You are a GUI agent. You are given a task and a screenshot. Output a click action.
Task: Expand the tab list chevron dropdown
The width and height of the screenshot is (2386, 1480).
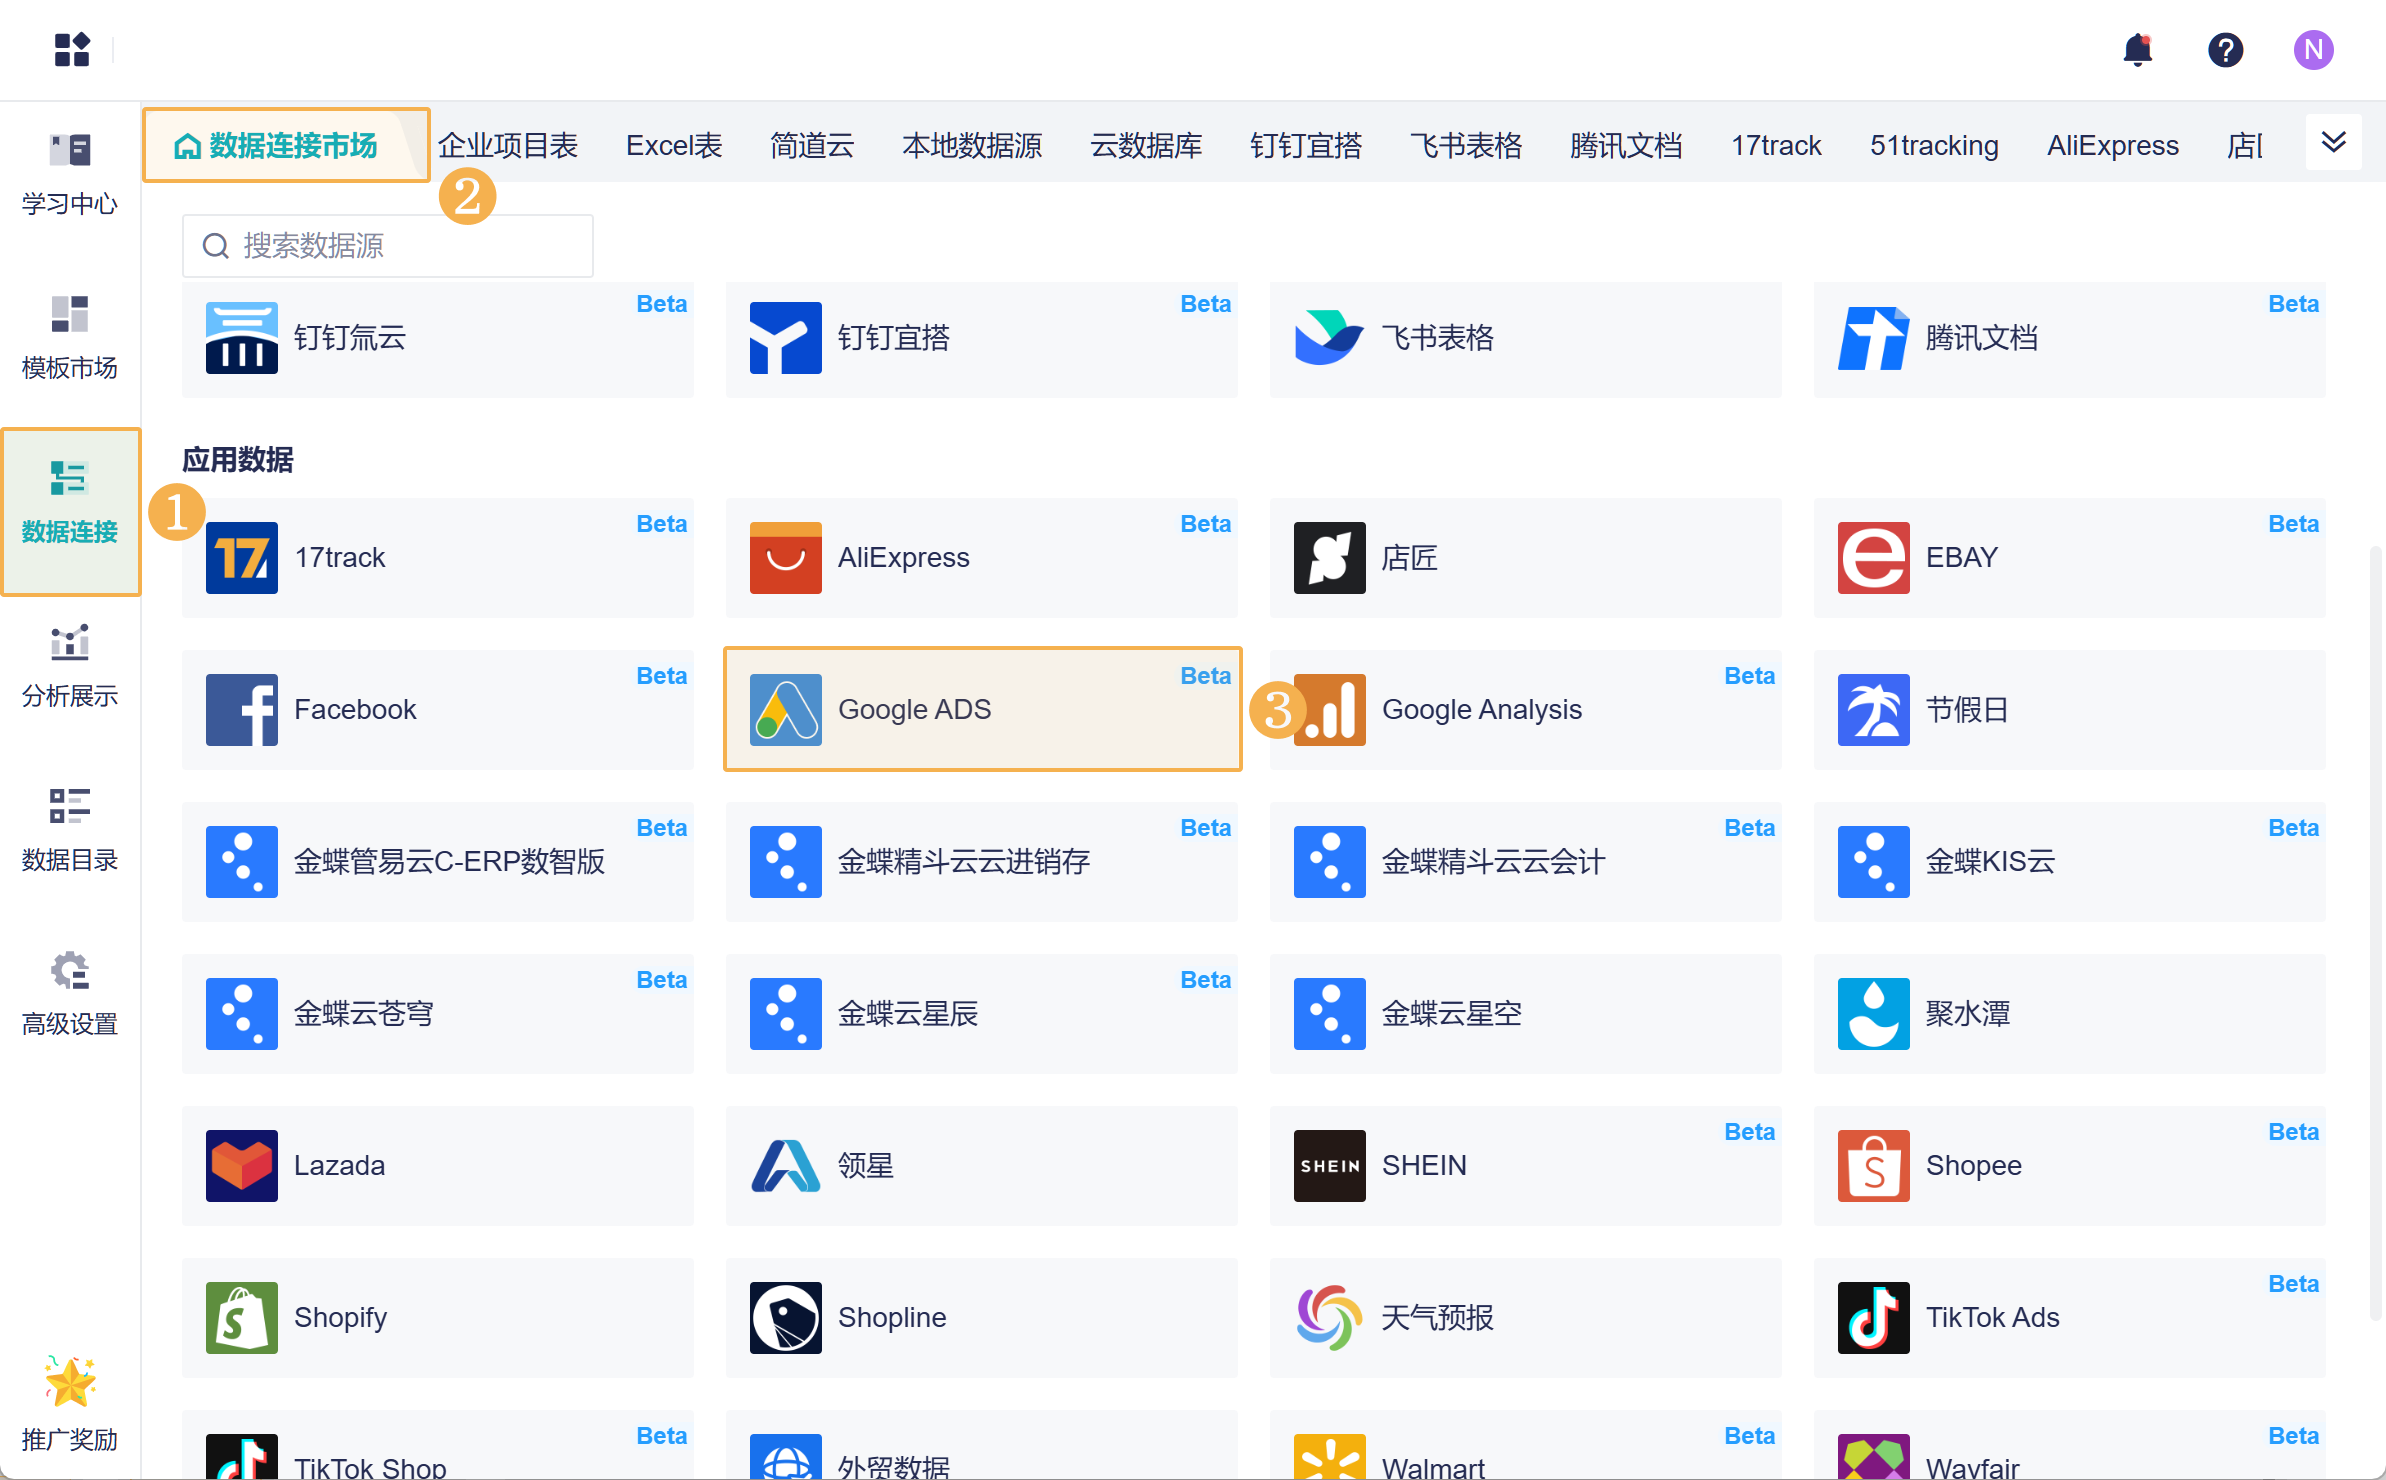pos(2333,142)
